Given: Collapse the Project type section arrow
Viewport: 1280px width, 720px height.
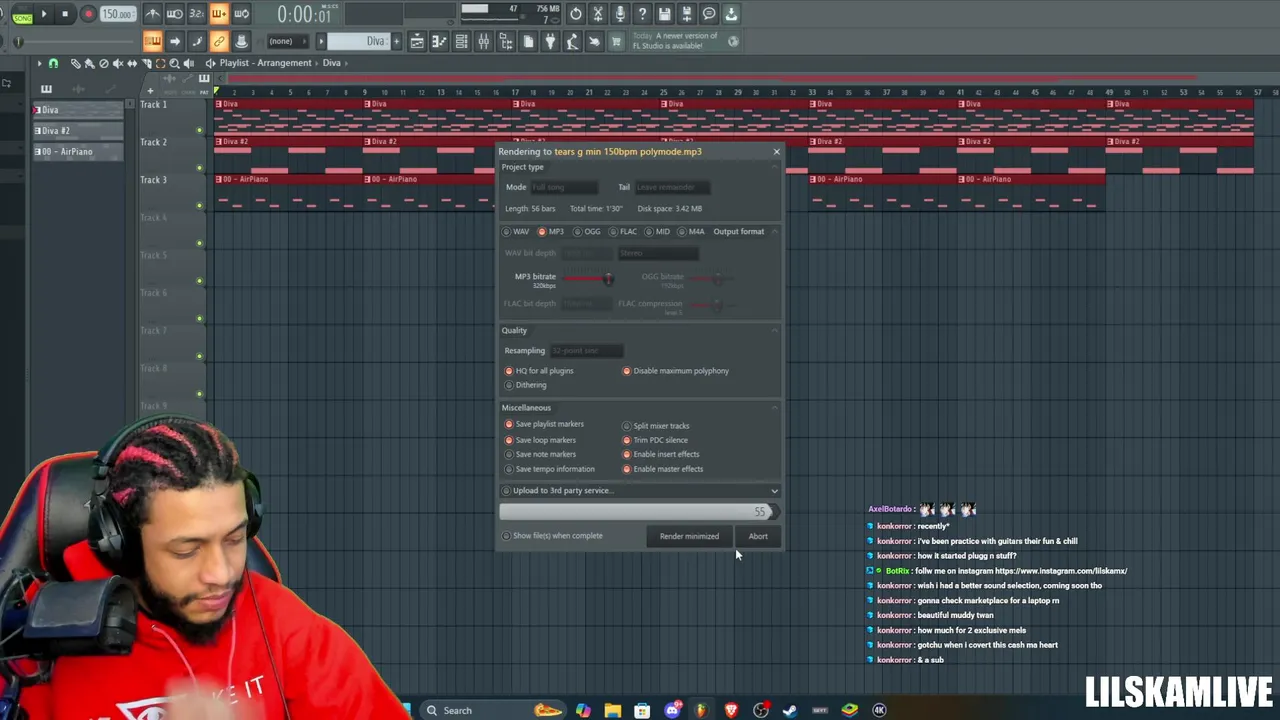Looking at the screenshot, I should click(775, 167).
